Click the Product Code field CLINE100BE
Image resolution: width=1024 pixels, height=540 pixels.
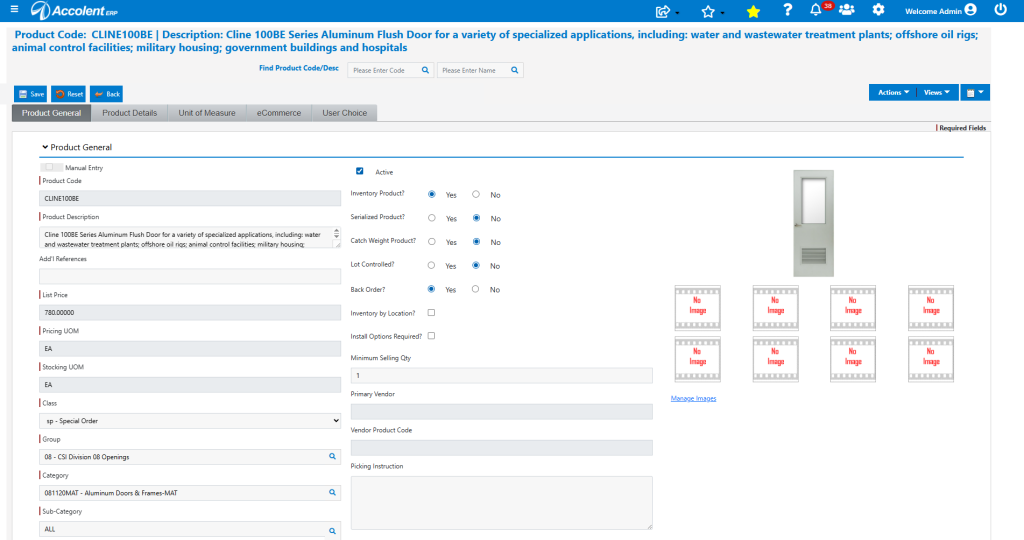[x=190, y=198]
